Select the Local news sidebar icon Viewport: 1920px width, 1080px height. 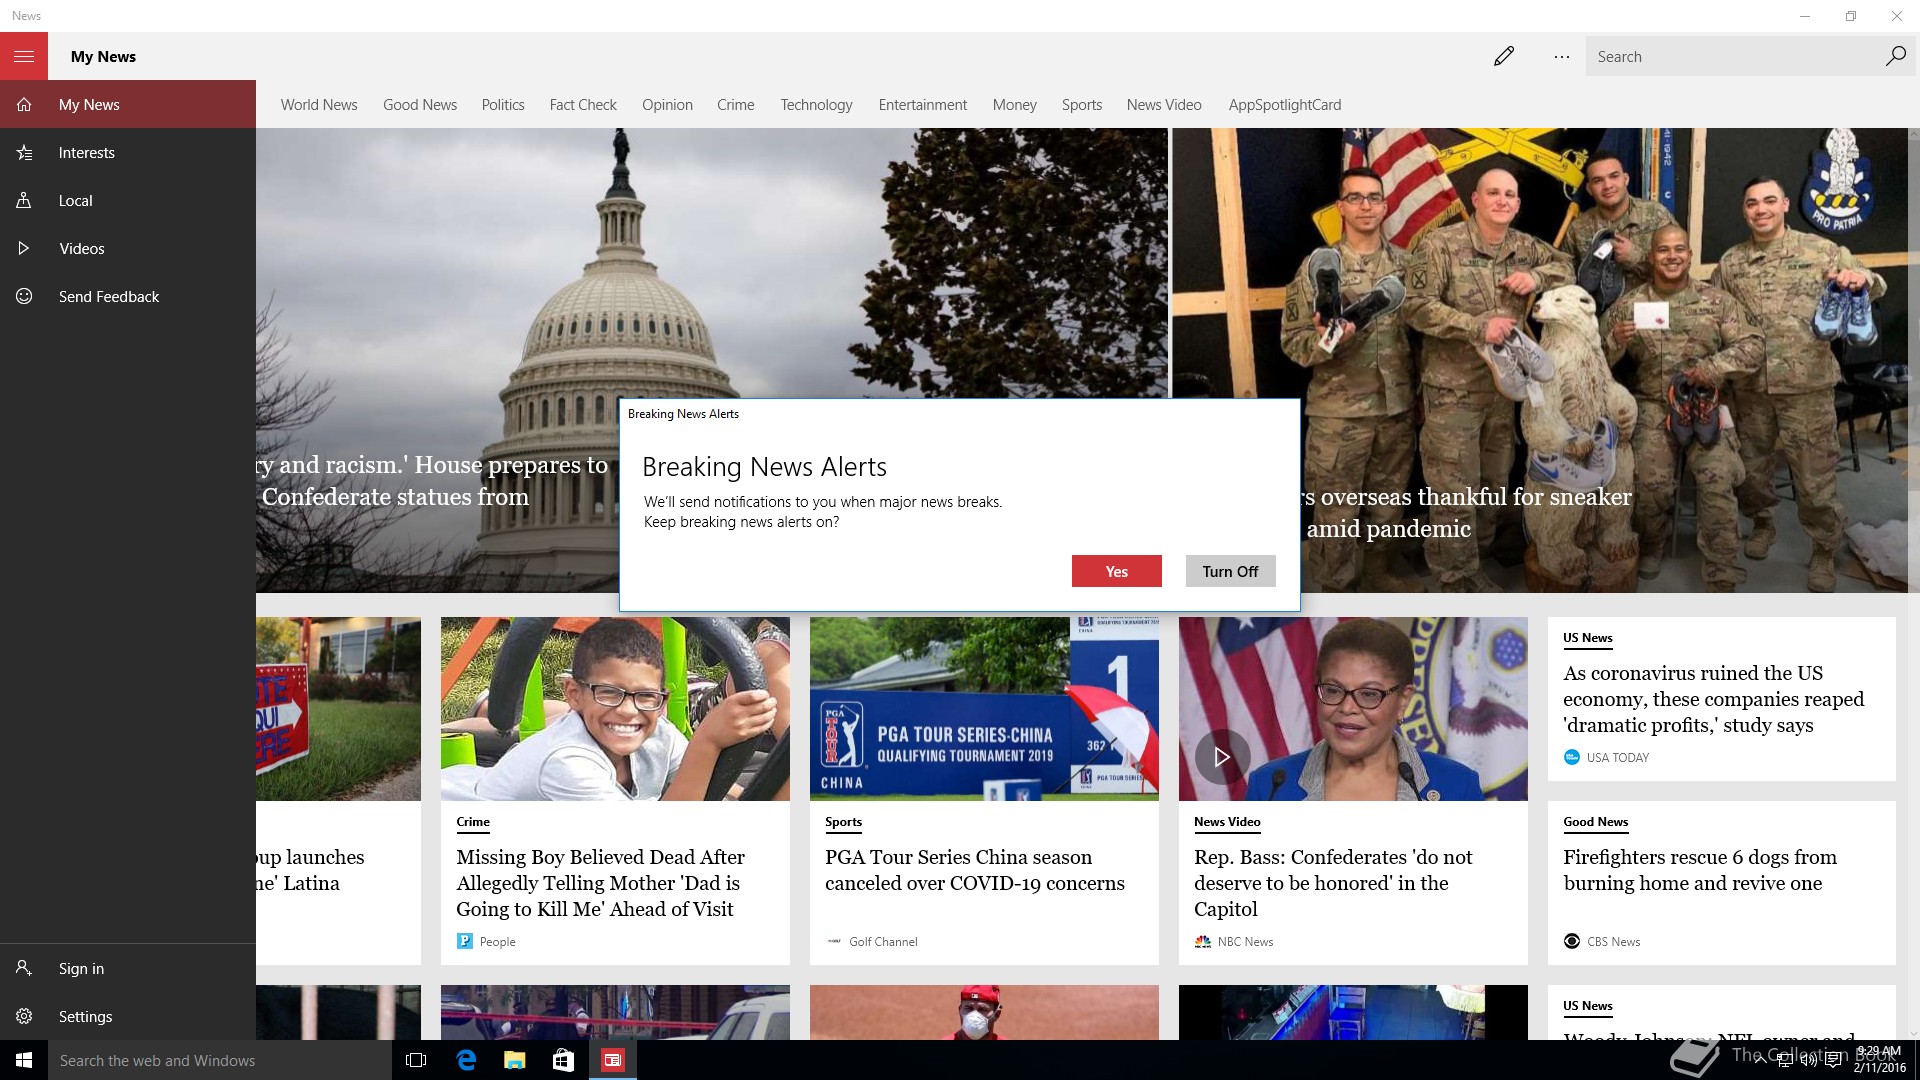point(24,200)
